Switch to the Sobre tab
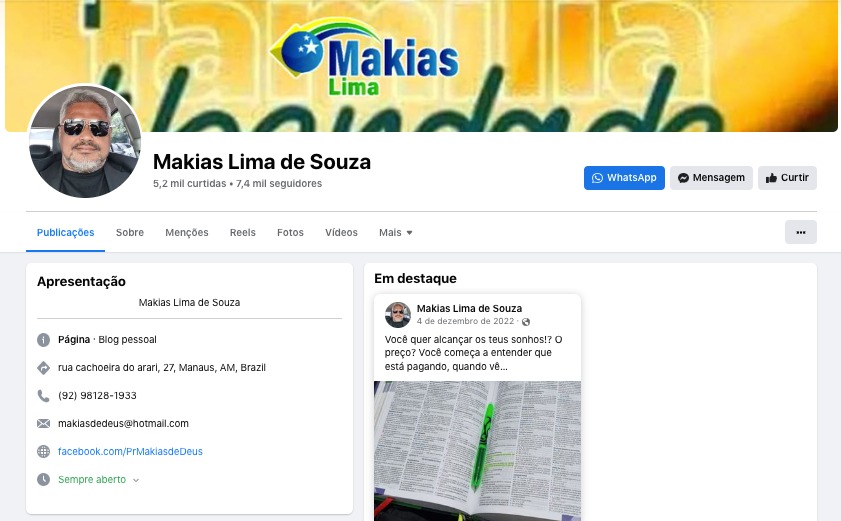 coord(130,232)
